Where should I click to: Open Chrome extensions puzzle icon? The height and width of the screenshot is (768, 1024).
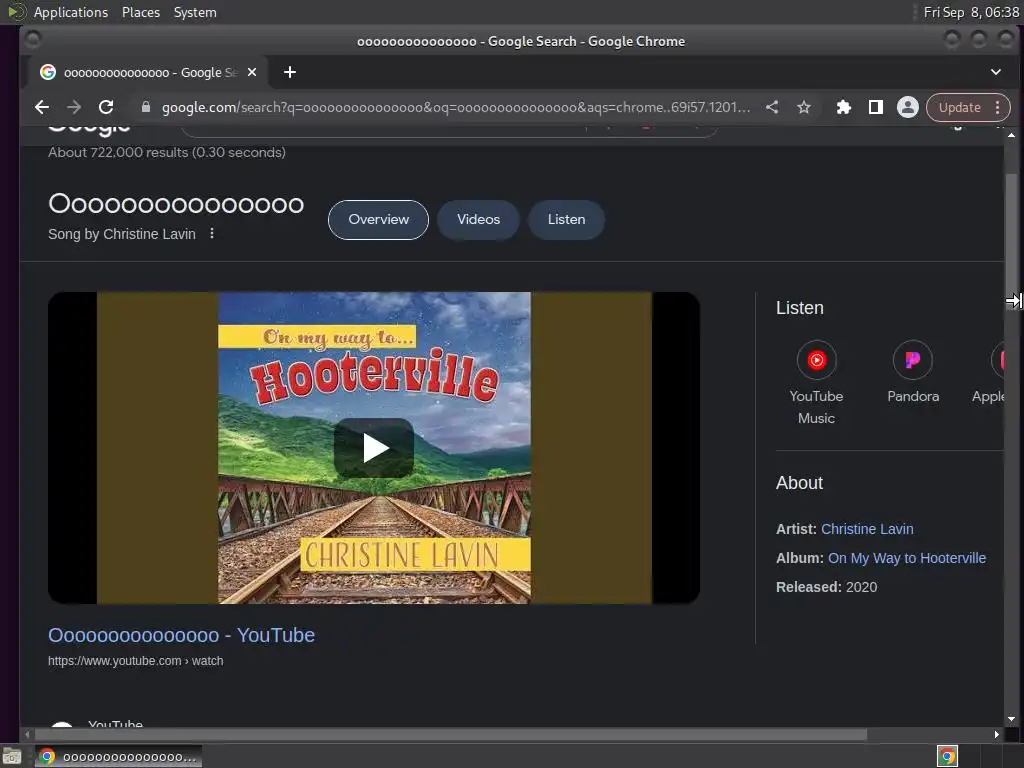click(x=844, y=107)
